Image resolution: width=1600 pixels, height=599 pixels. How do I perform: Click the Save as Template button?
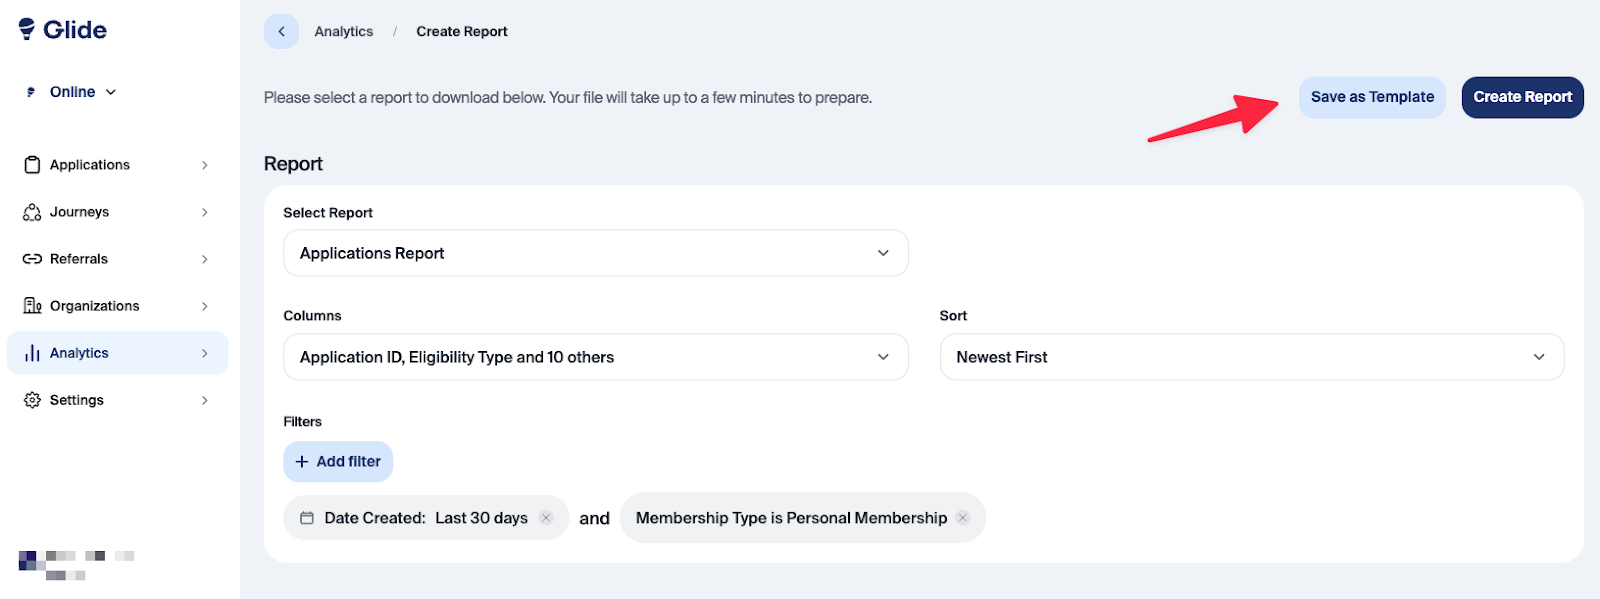coord(1372,97)
